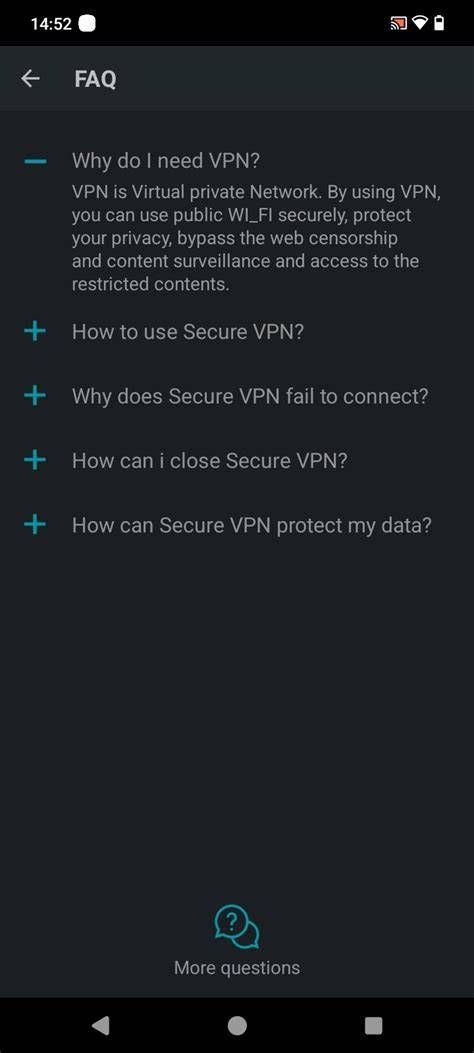The image size is (474, 1053).
Task: Tap the battery icon in status bar
Action: pos(439,24)
